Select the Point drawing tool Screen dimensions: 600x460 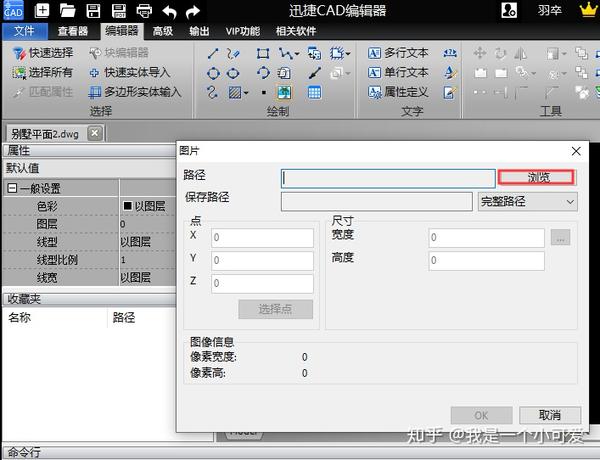264,92
